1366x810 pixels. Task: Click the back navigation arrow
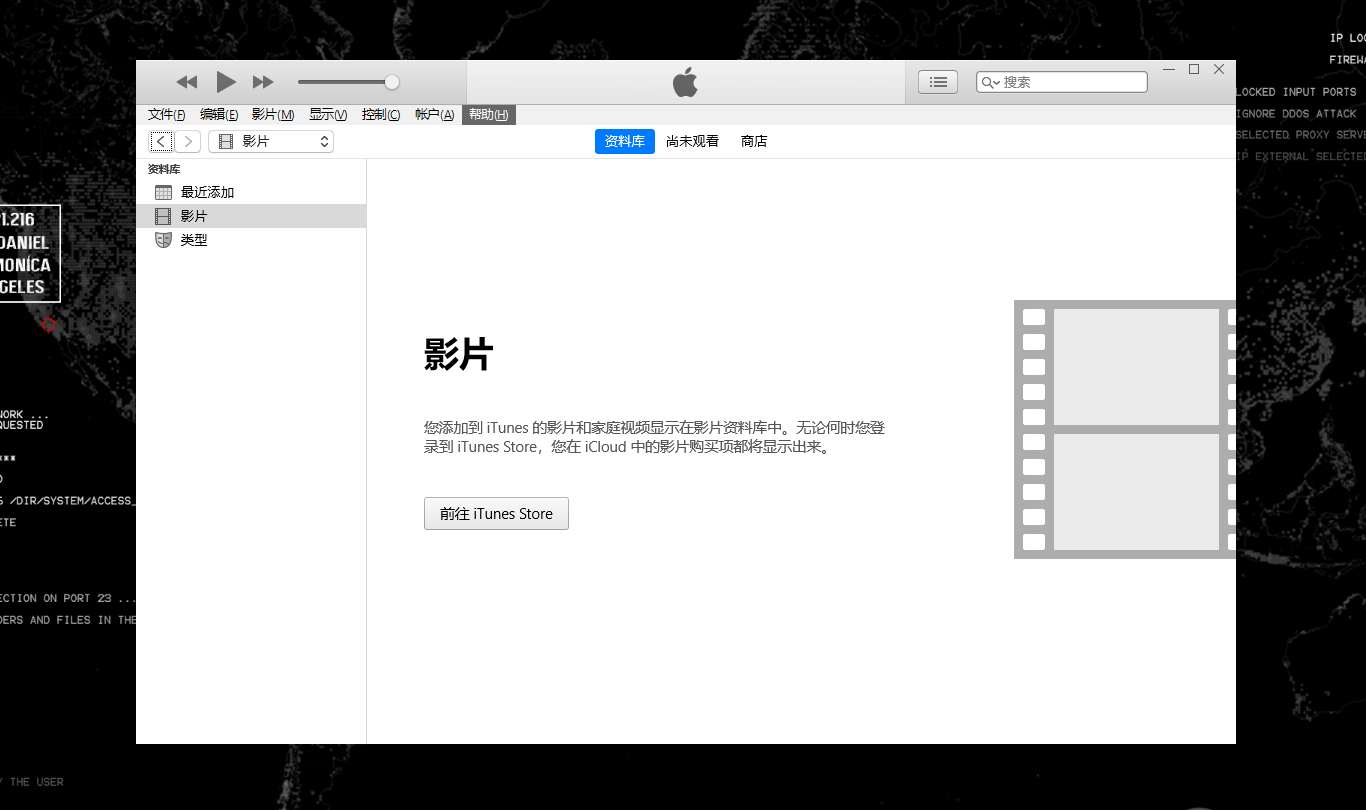pos(161,141)
